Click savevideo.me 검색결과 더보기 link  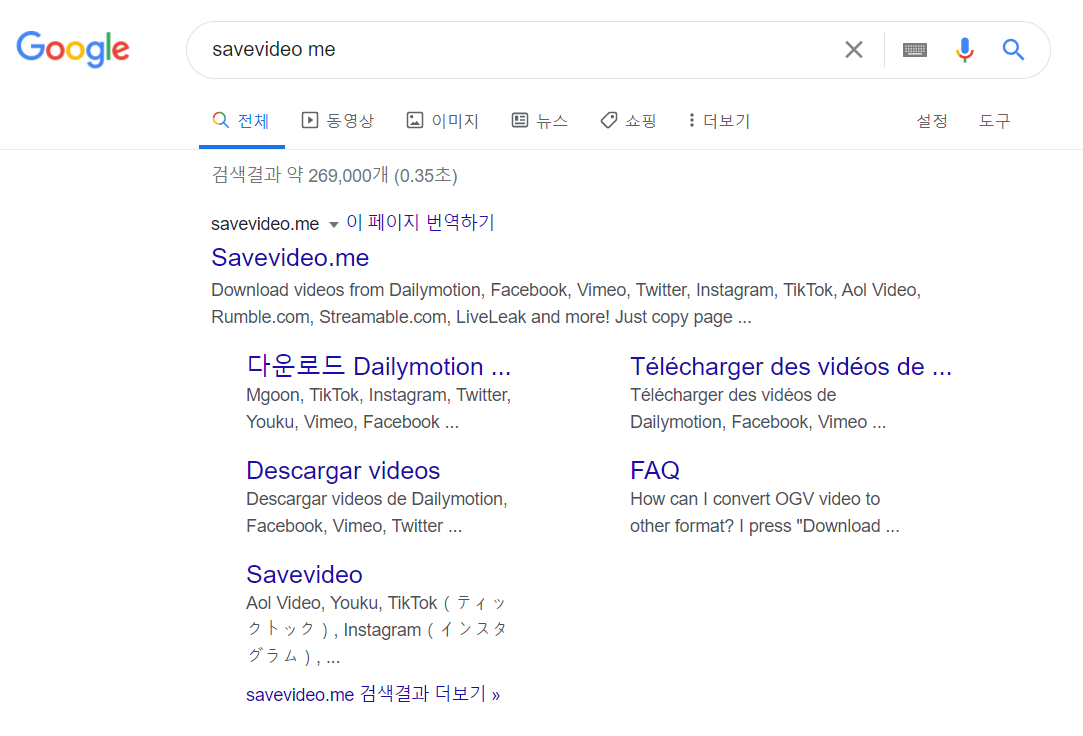[373, 694]
